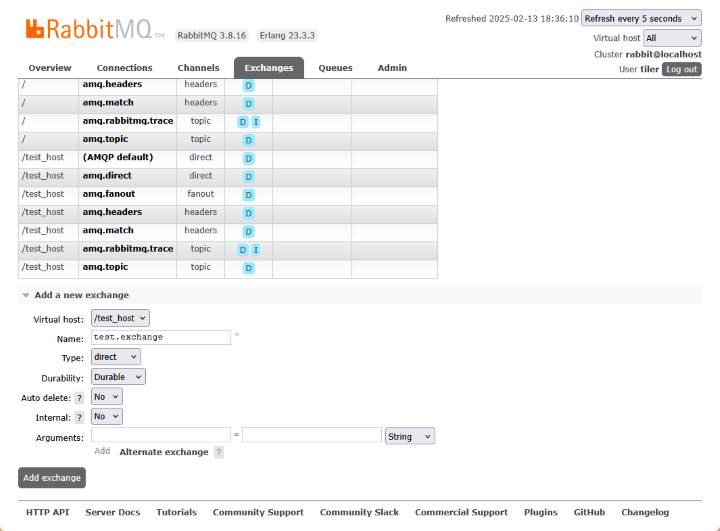Open the Community Slack footer link

pos(359,512)
